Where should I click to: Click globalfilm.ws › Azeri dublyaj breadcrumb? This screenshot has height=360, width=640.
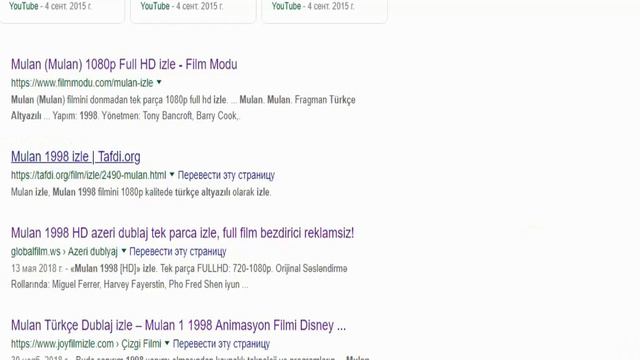tap(64, 251)
